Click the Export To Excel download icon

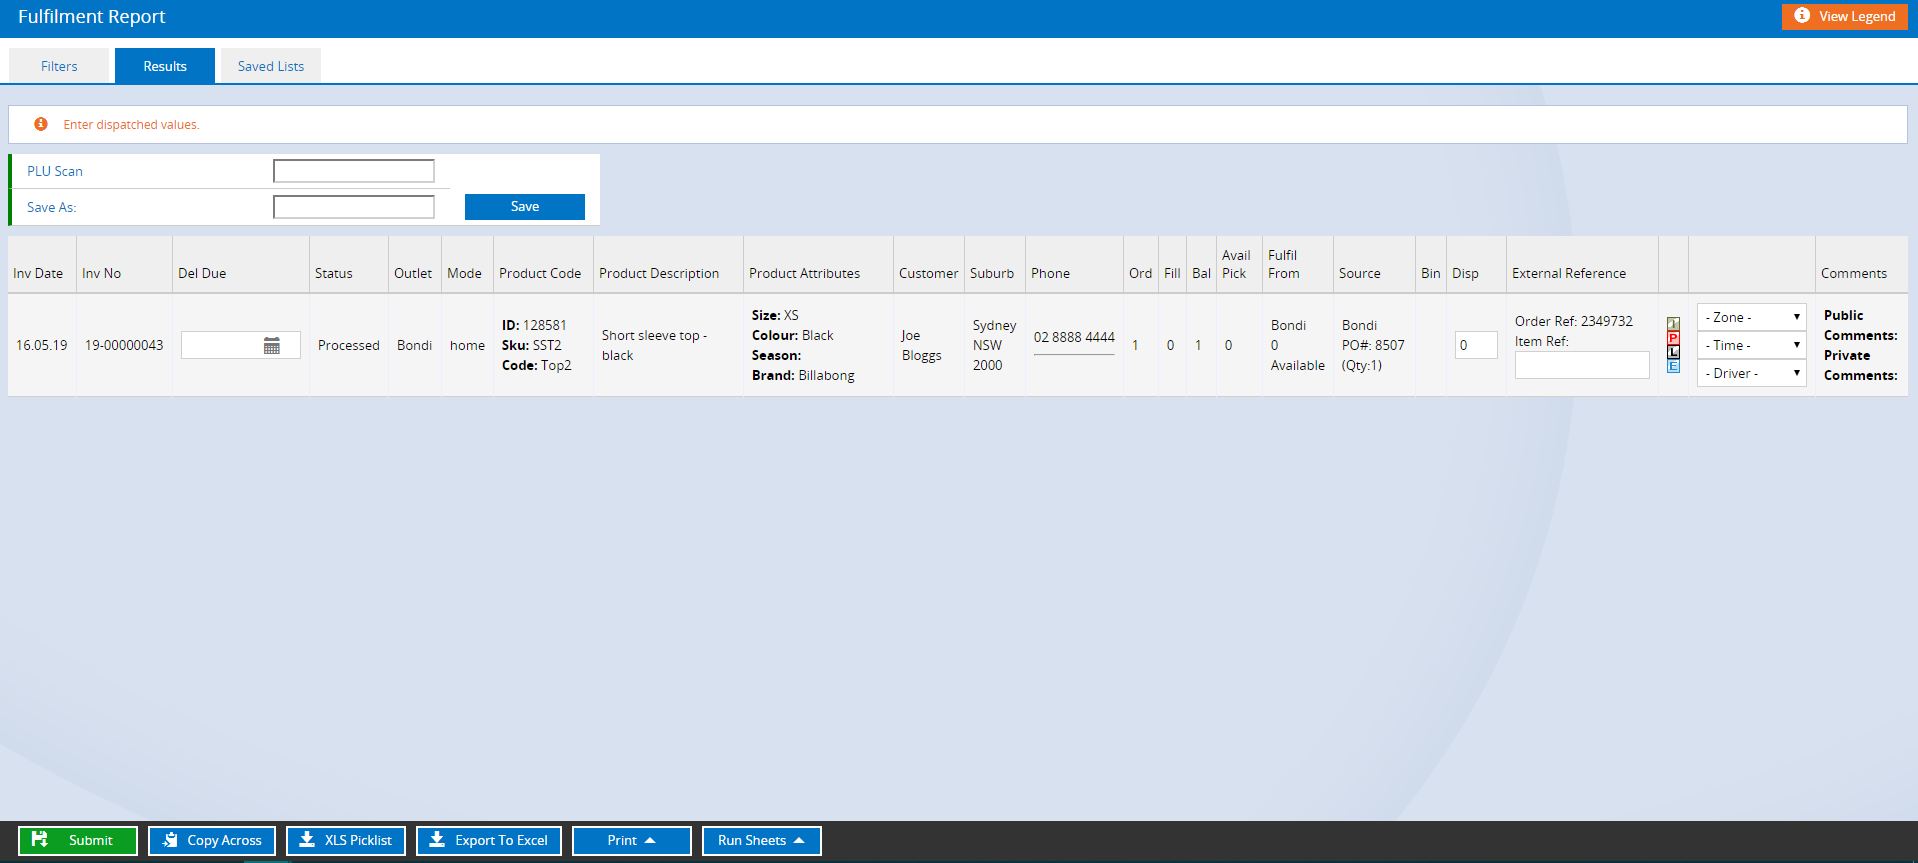437,840
